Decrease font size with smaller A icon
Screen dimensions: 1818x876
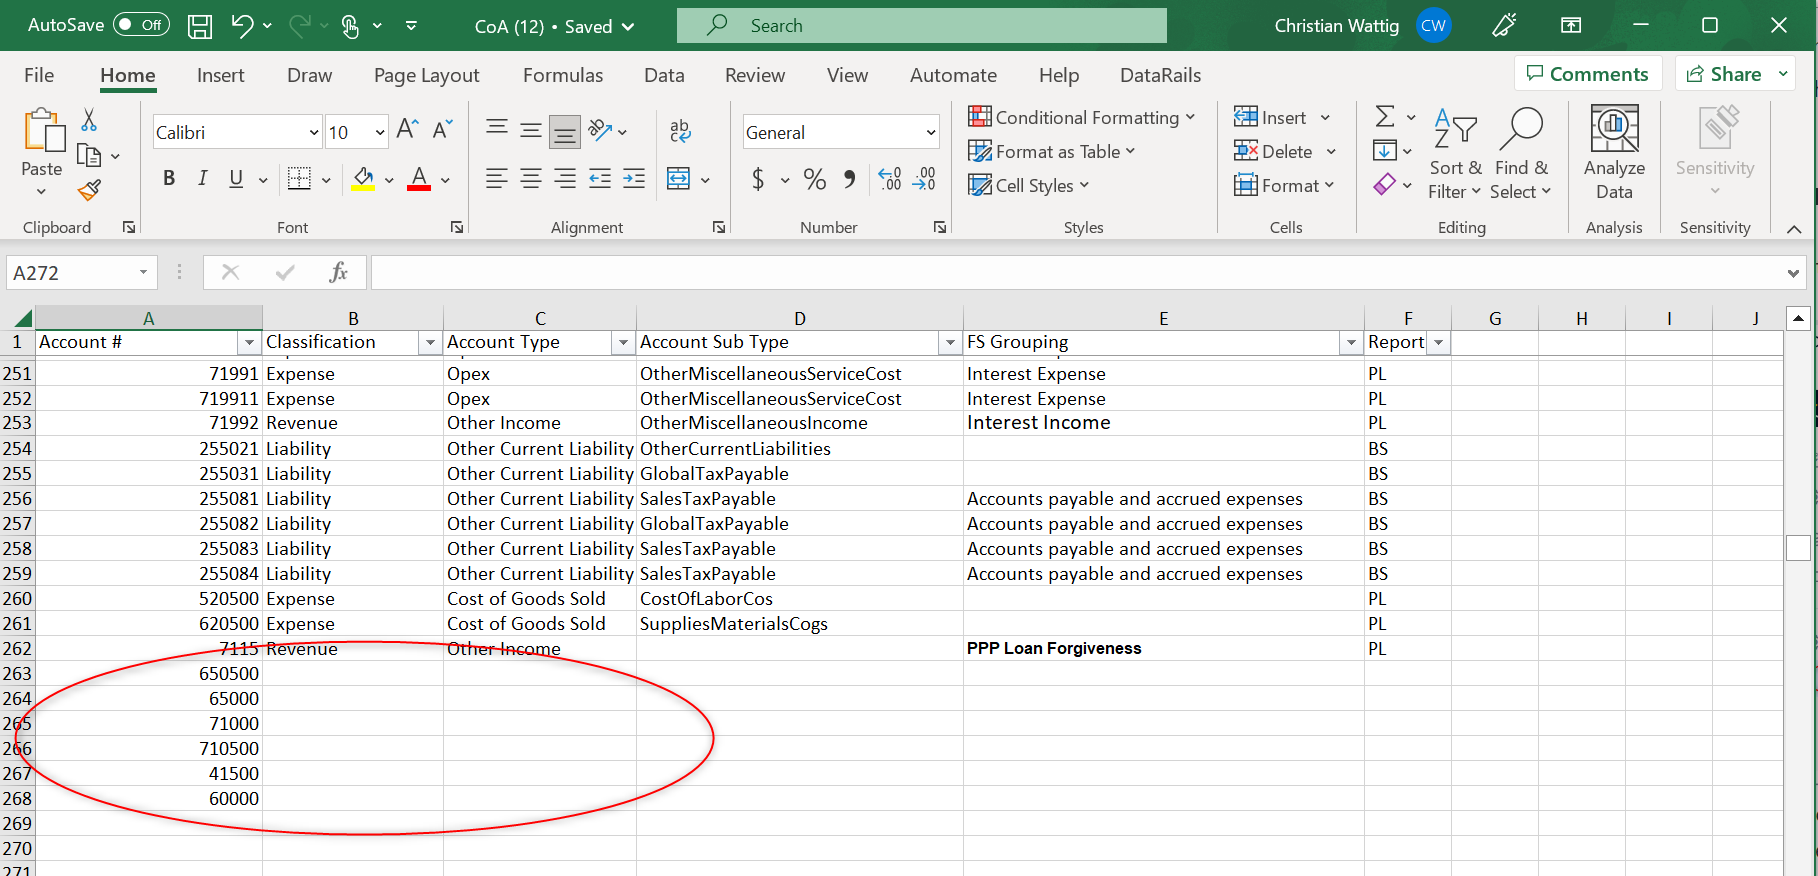click(x=442, y=129)
